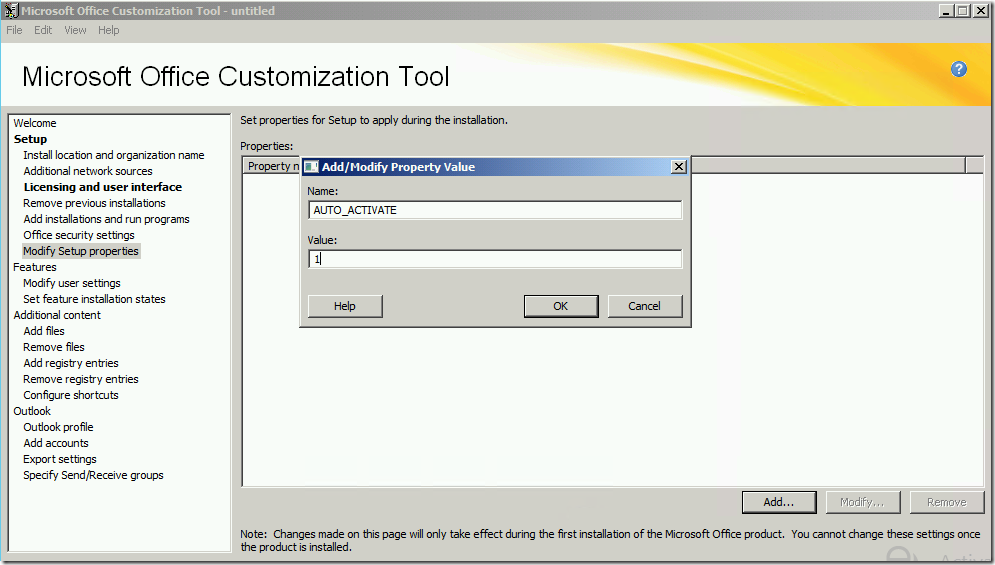The width and height of the screenshot is (995, 565).
Task: Select the Features section heading
Action: tap(35, 267)
